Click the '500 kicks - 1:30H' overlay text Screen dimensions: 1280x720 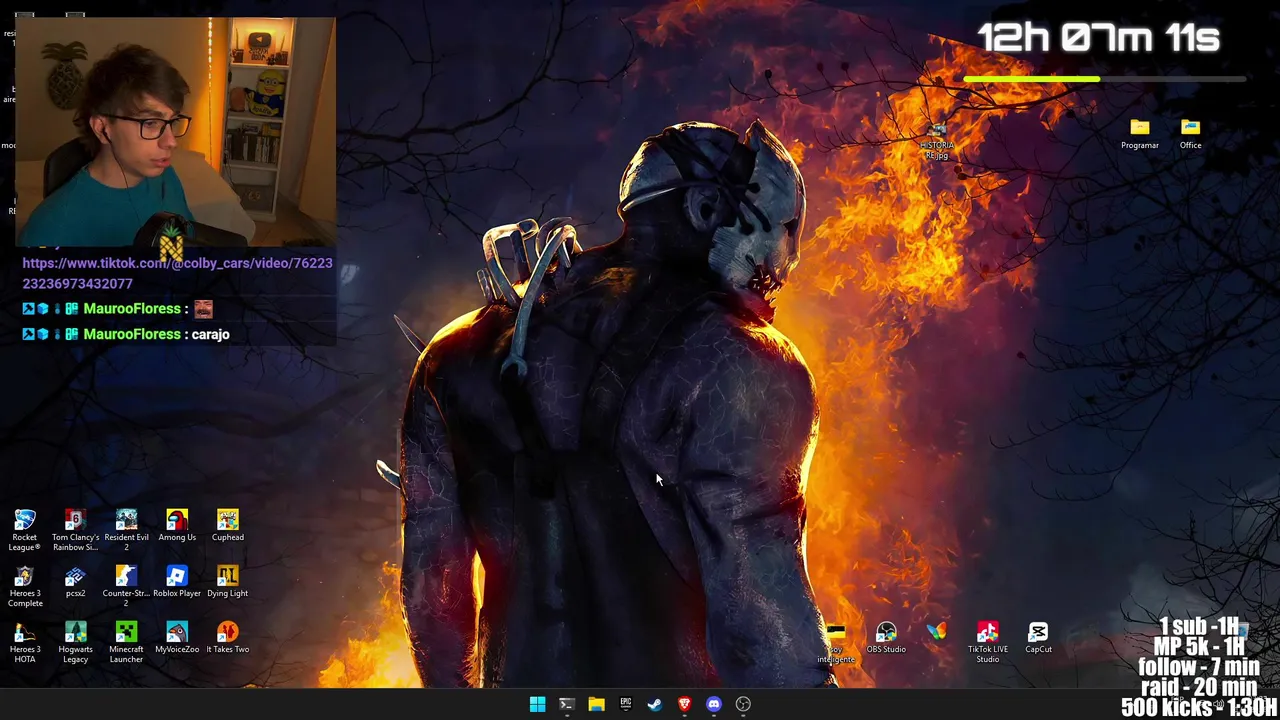click(1199, 707)
